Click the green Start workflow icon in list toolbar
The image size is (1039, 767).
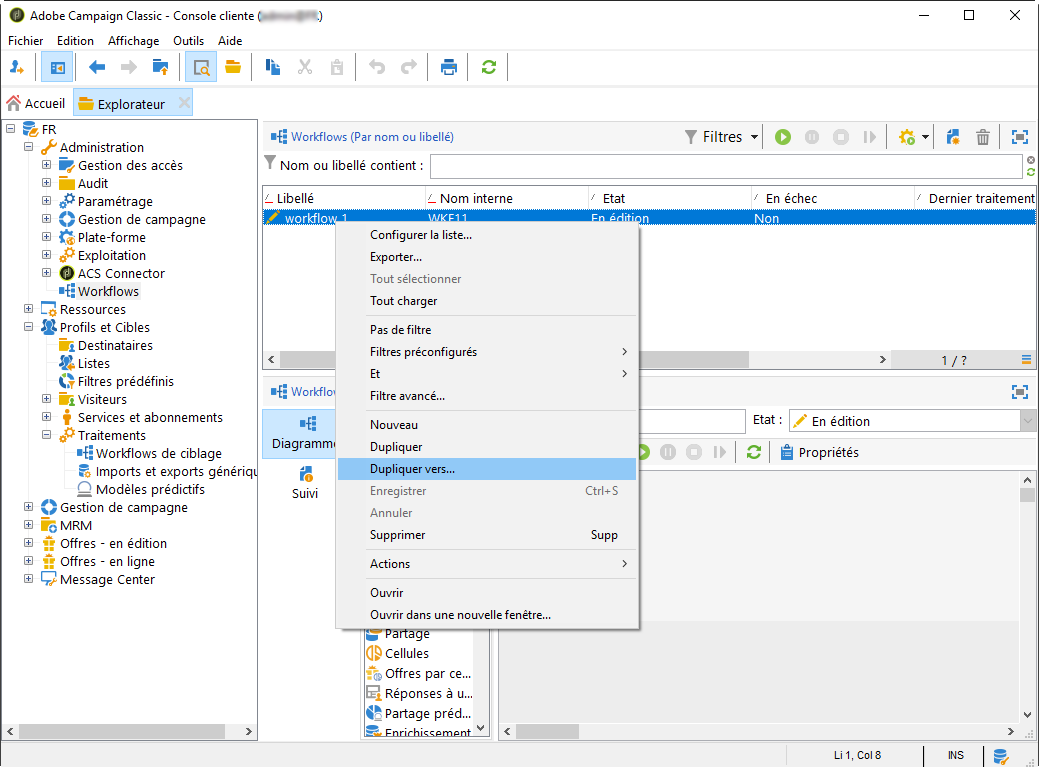click(783, 137)
